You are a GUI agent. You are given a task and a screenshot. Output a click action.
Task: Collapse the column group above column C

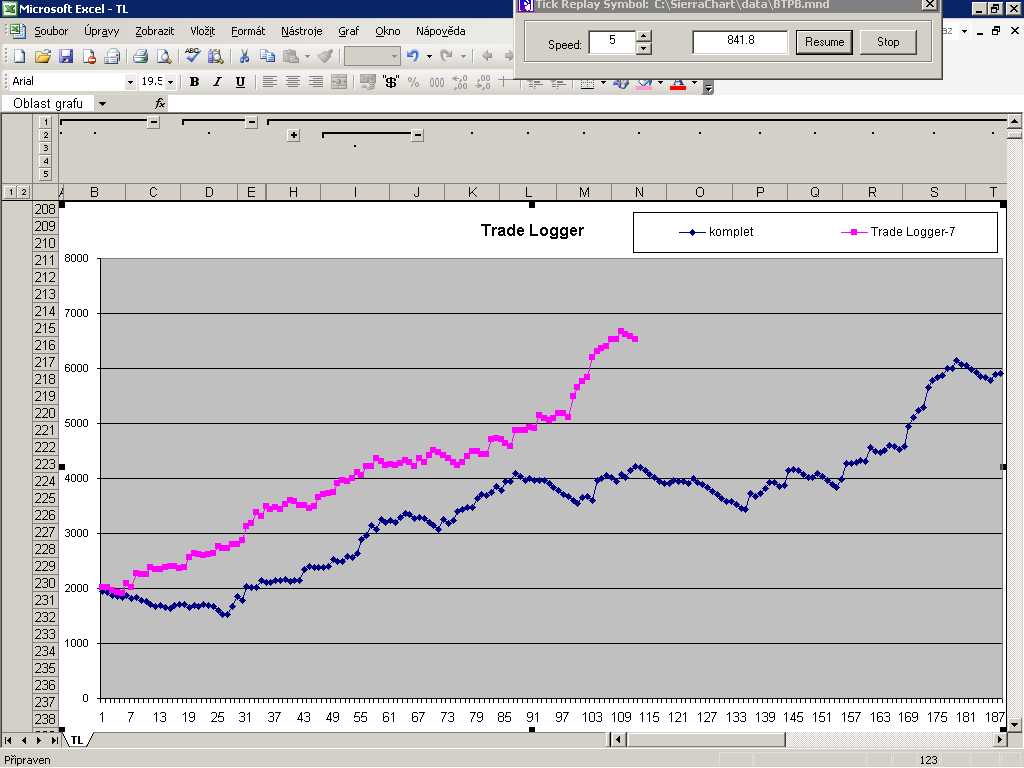[153, 122]
